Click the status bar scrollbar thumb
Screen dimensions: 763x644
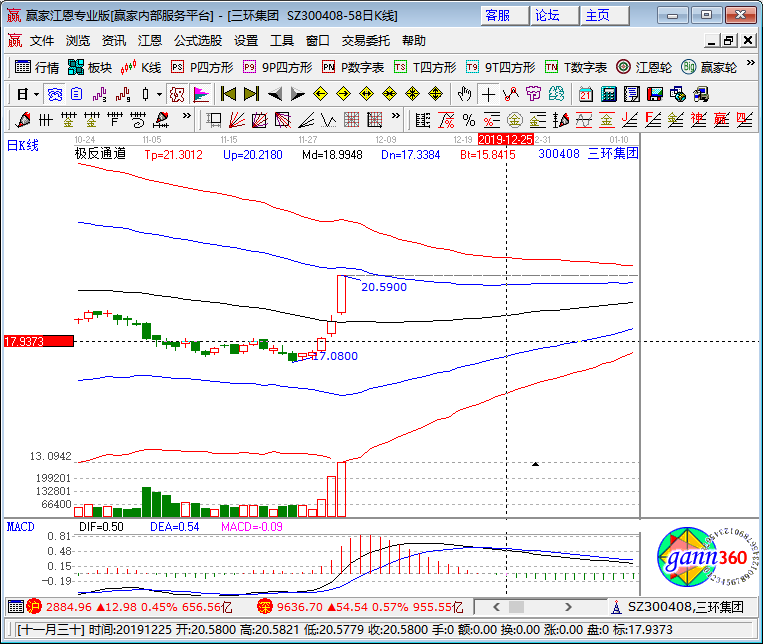516,607
